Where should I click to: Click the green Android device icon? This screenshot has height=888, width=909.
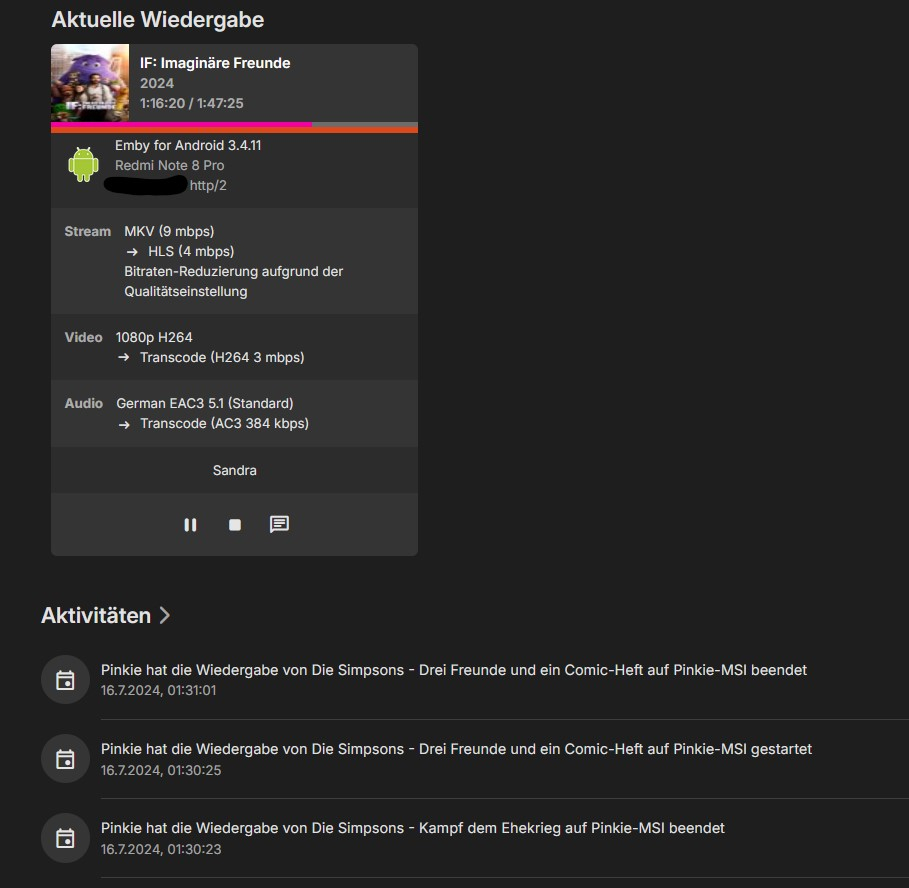83,165
